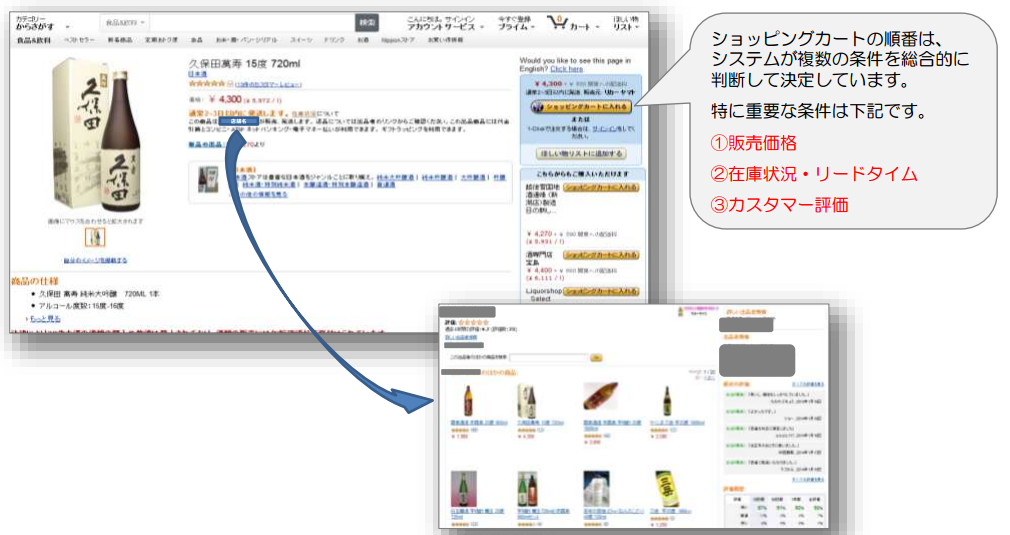Click the 日本酒 category link under title
The width and height of the screenshot is (1010, 535).
tap(198, 74)
